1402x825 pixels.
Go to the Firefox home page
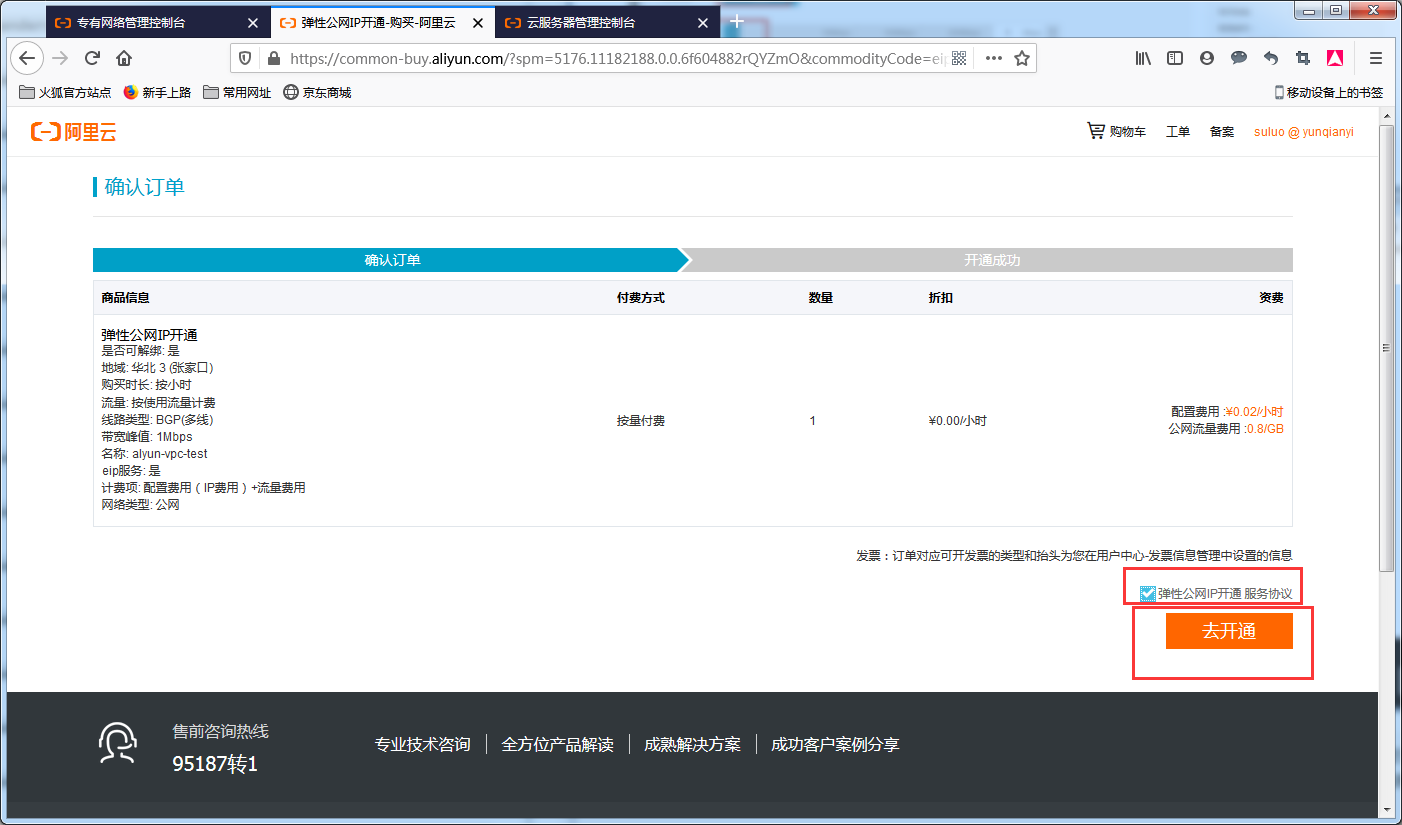pos(124,58)
